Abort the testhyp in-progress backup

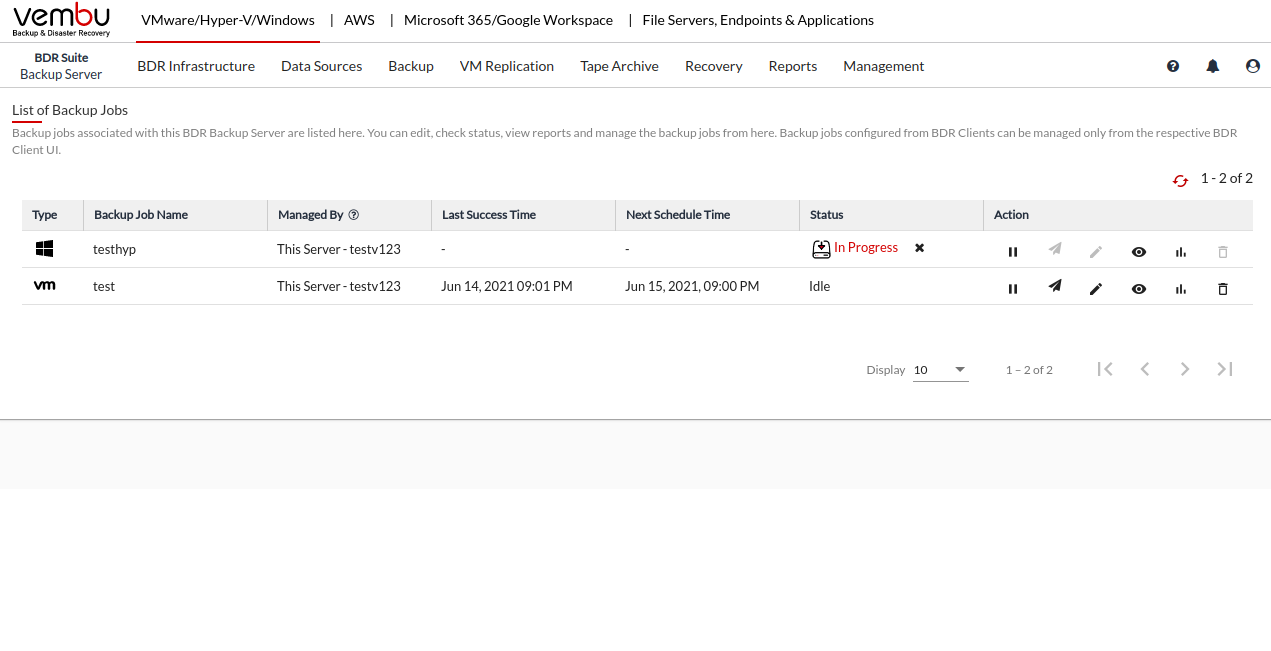point(919,248)
